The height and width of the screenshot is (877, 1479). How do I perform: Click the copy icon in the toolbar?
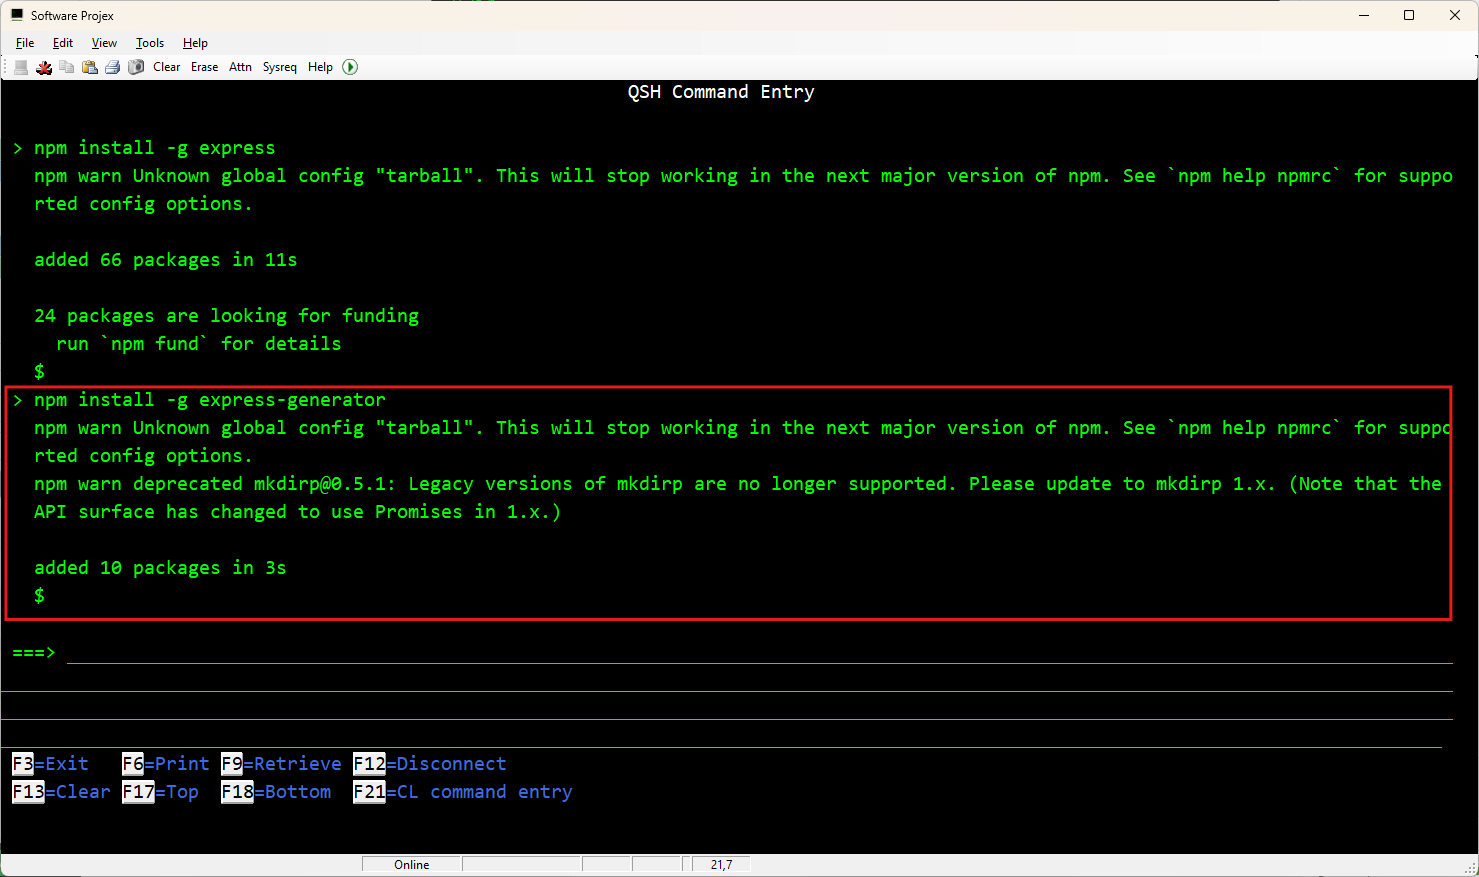67,67
